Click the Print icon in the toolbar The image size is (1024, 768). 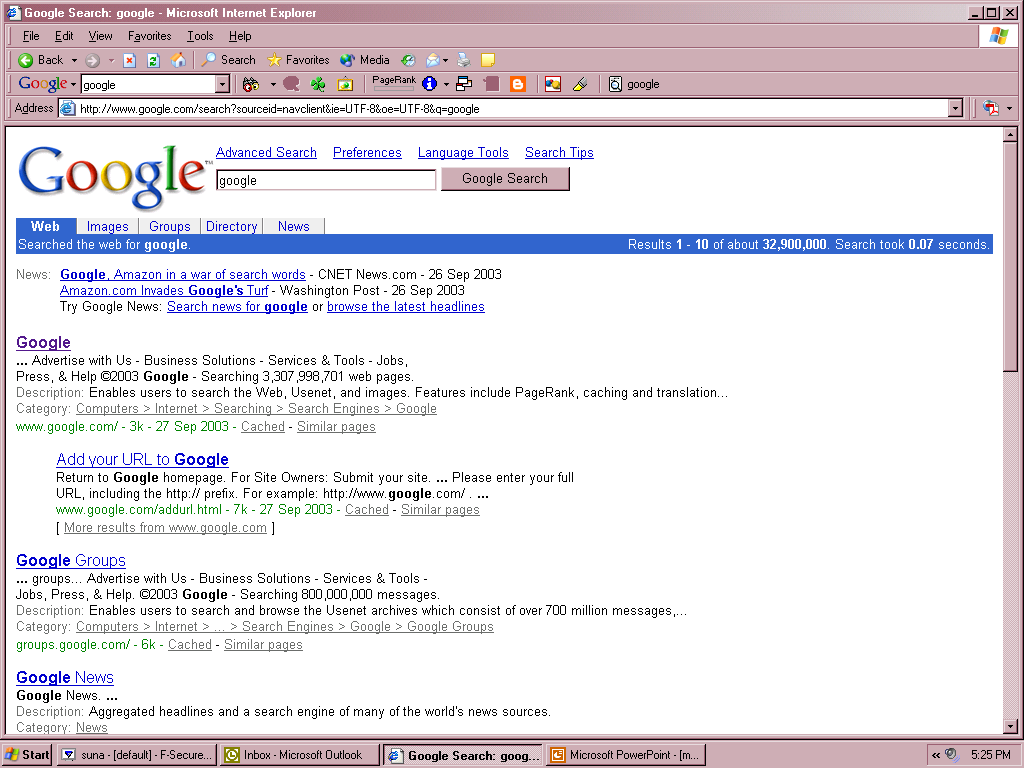pos(463,60)
